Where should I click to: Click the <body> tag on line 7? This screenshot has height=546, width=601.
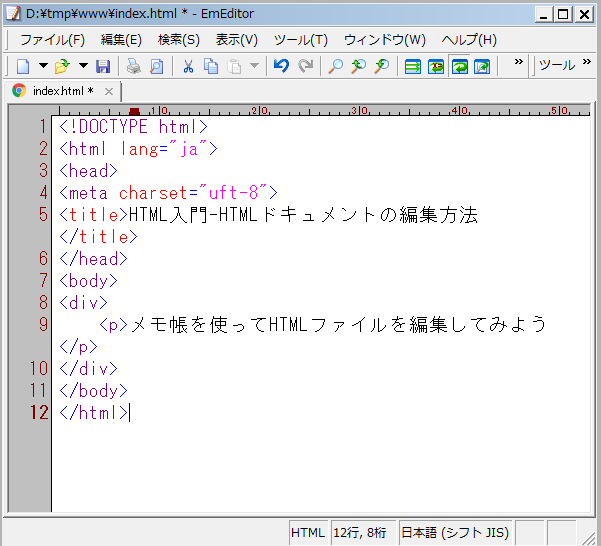click(89, 281)
